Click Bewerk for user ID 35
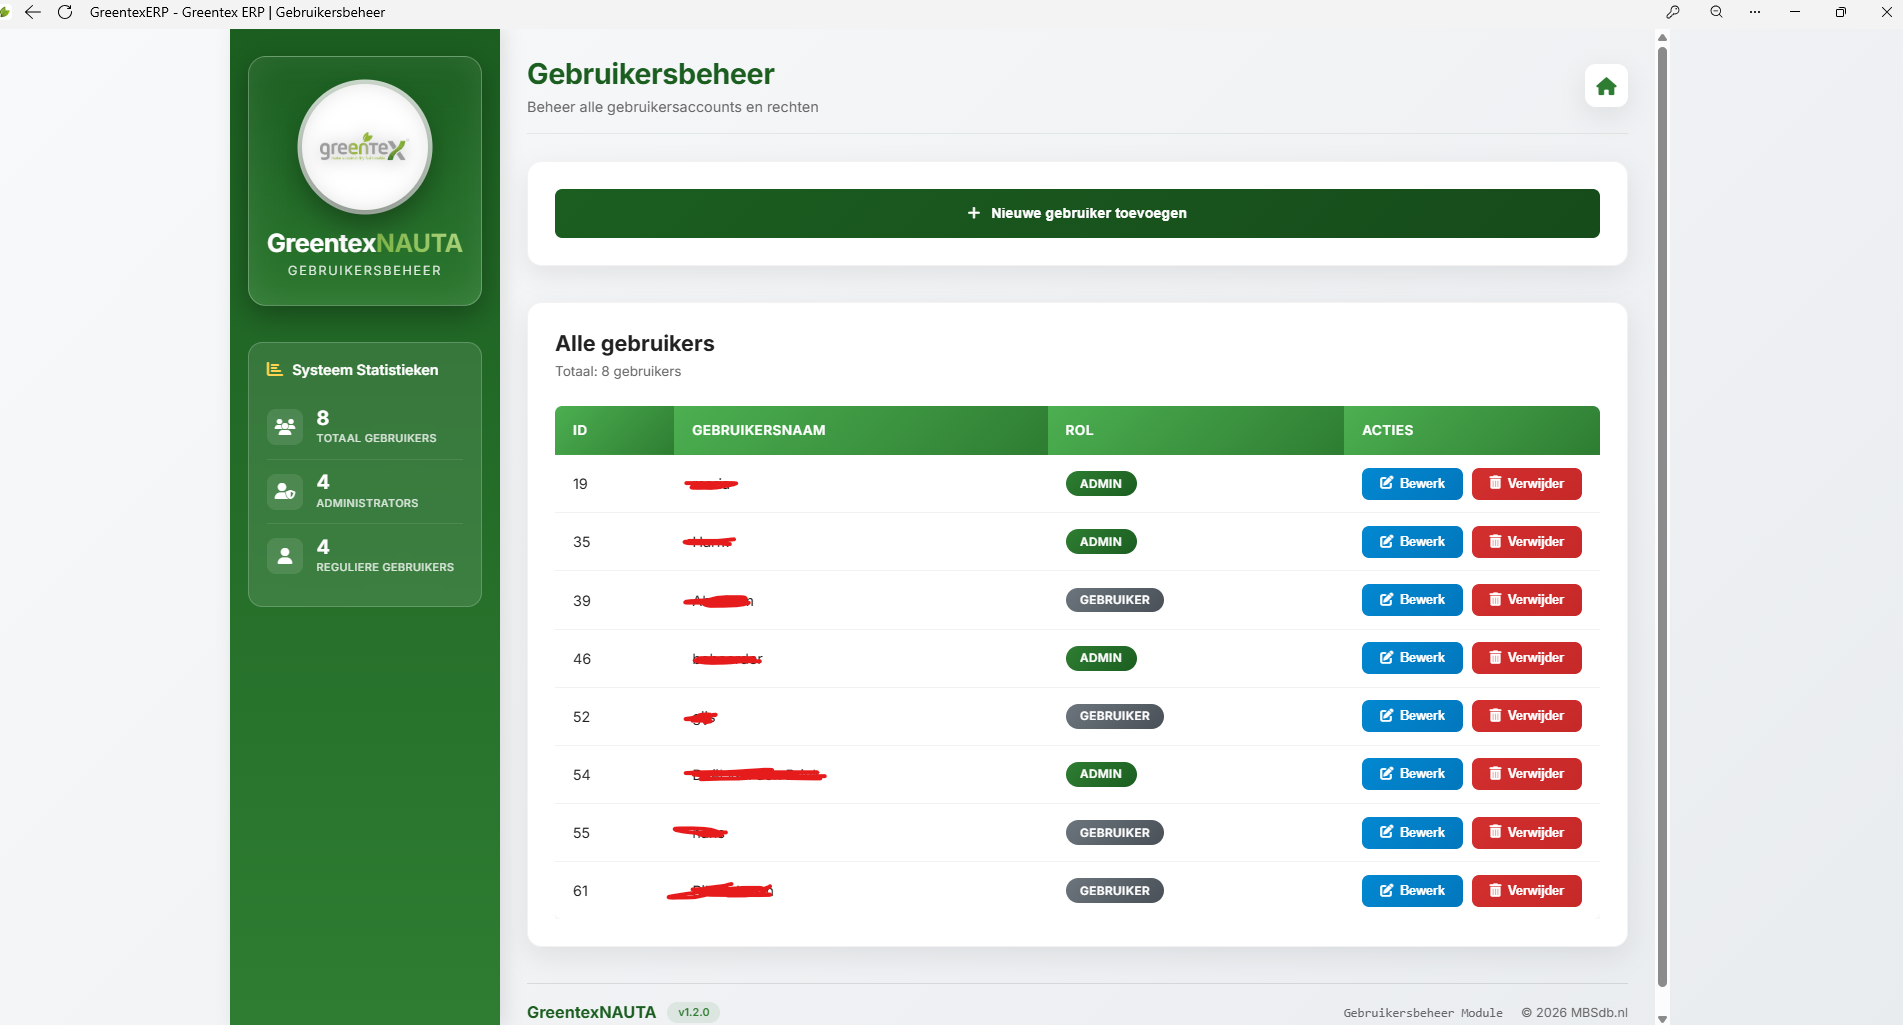The width and height of the screenshot is (1903, 1025). coord(1412,542)
